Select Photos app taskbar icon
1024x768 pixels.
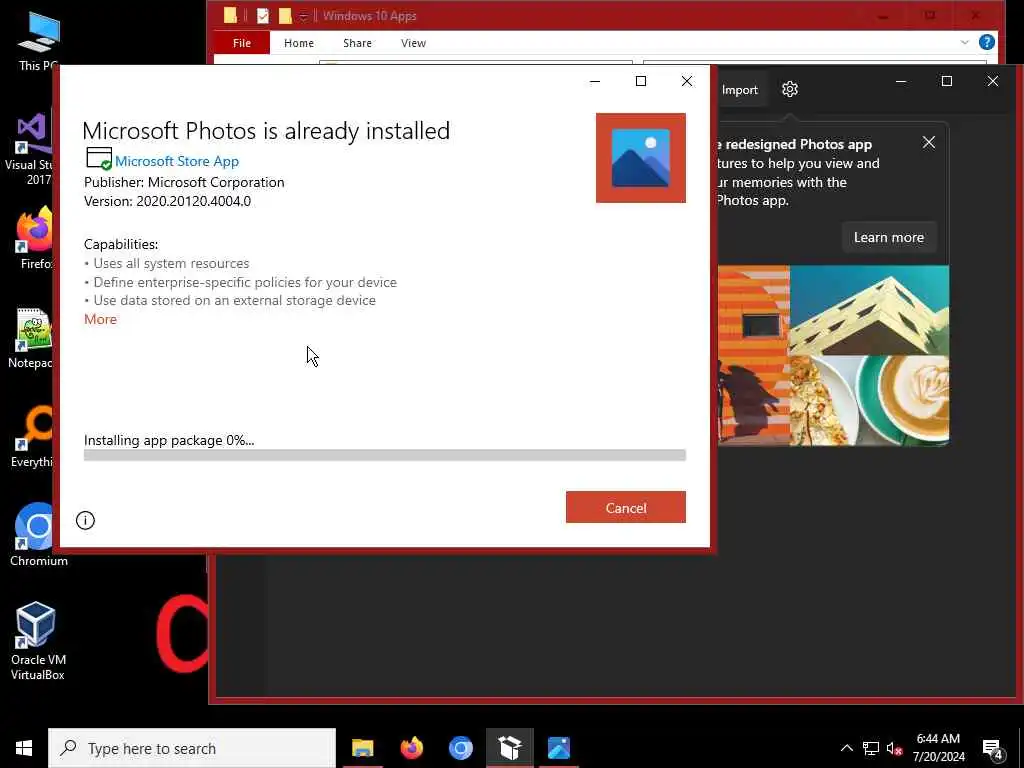coord(559,748)
